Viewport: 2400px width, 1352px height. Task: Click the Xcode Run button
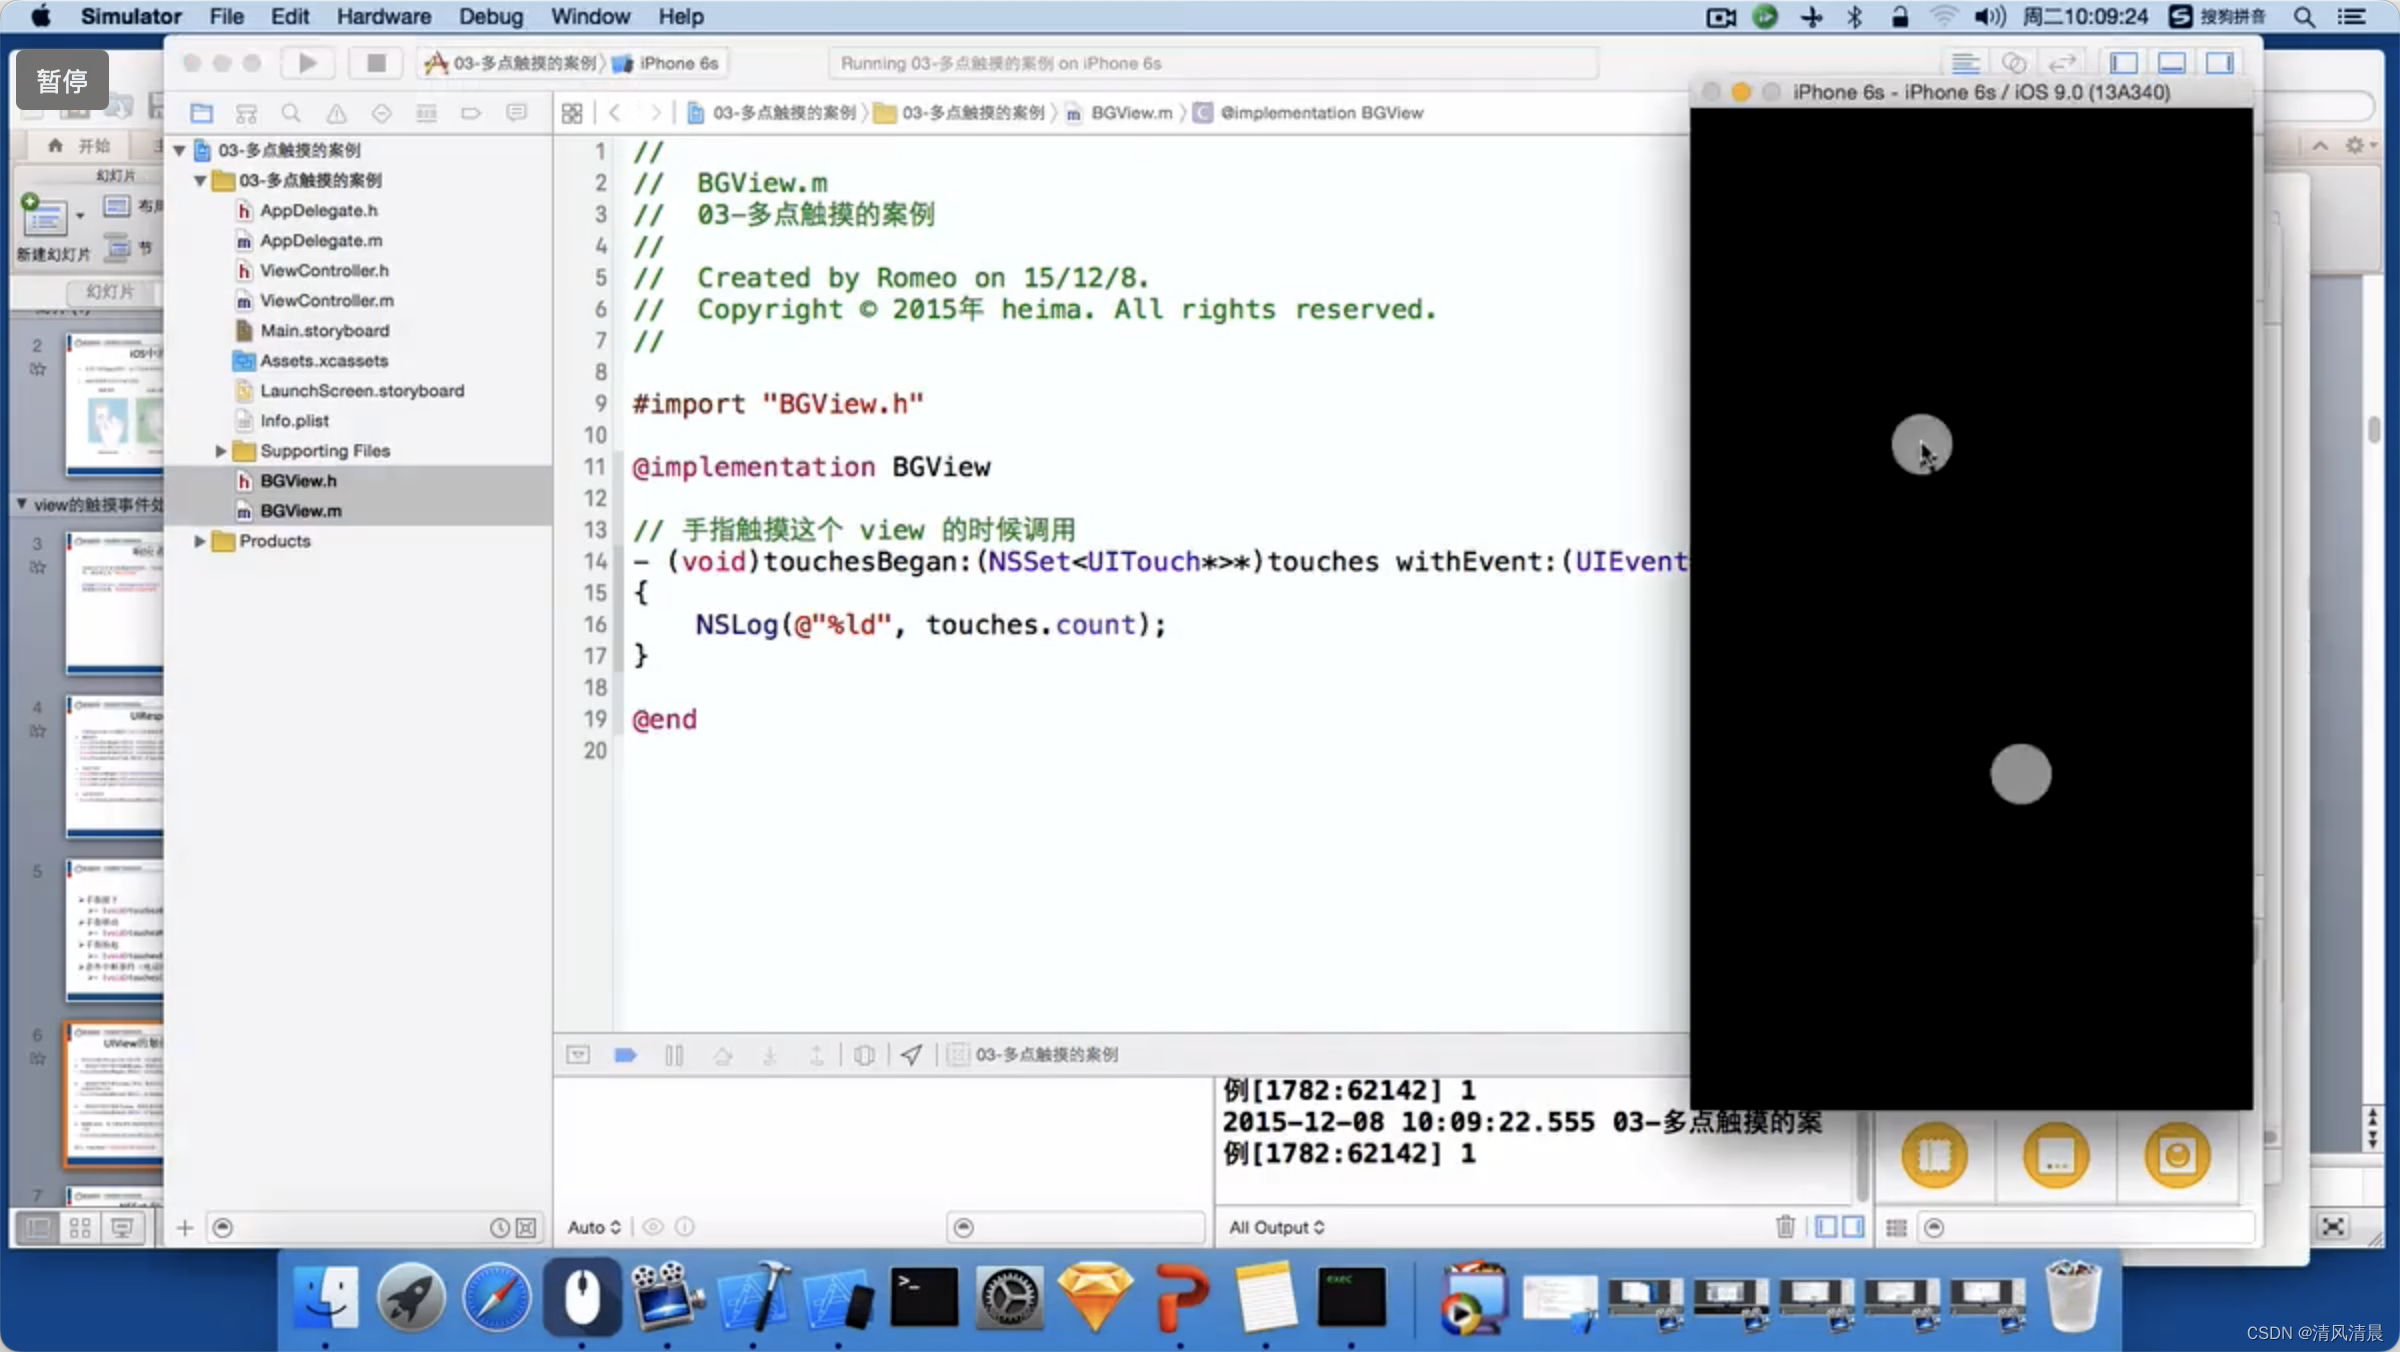pos(307,63)
